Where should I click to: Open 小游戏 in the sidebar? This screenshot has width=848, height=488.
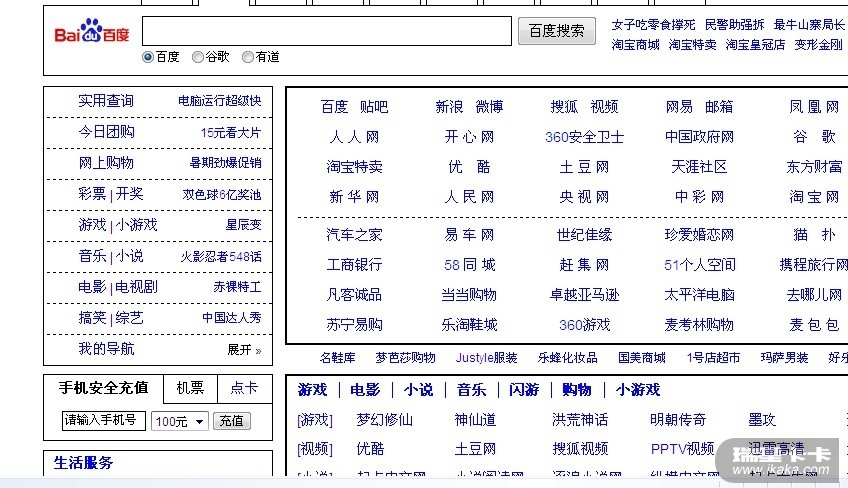[x=136, y=225]
